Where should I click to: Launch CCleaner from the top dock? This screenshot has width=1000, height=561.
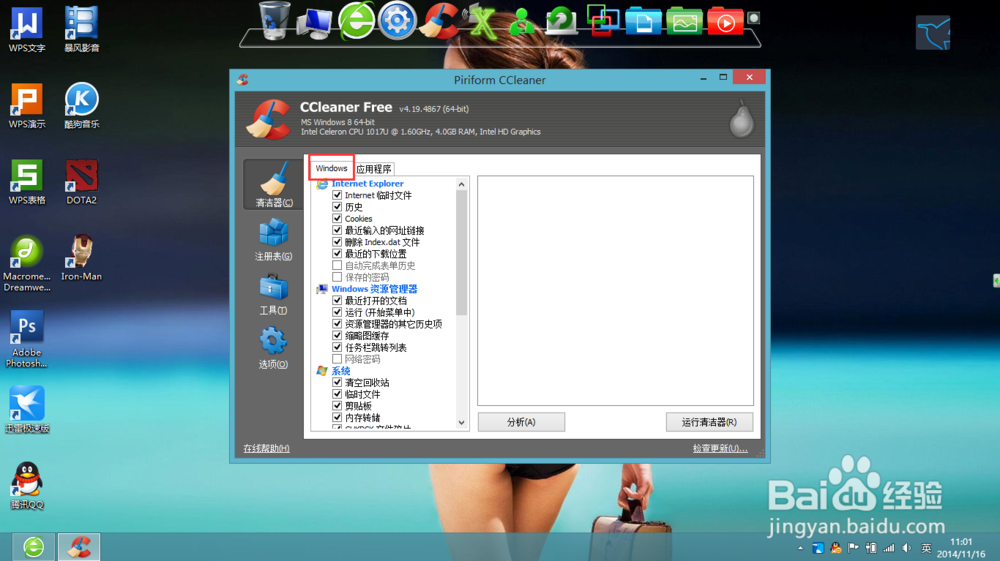[x=439, y=21]
